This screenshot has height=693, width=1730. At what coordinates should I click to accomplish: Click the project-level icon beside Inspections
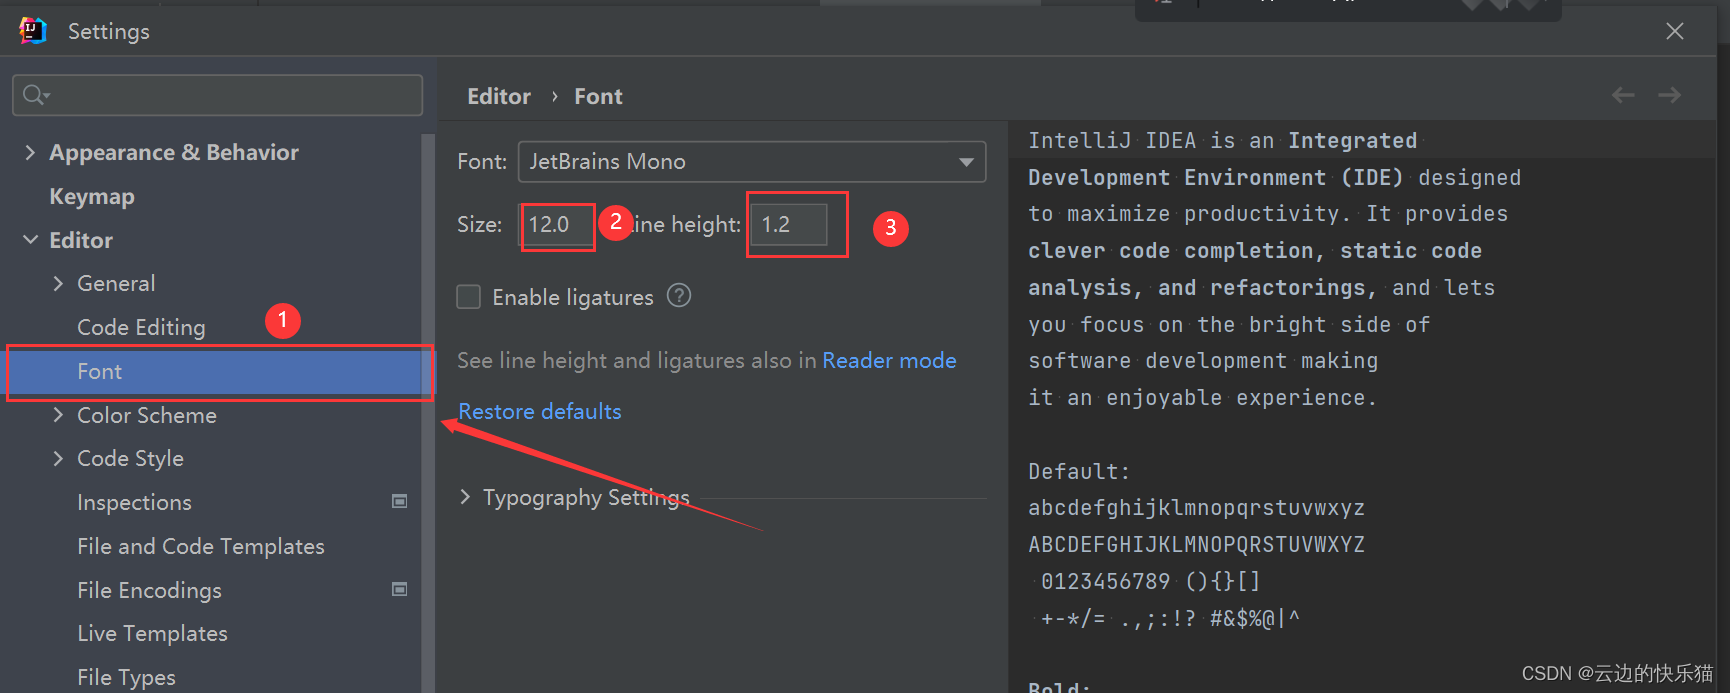(399, 501)
